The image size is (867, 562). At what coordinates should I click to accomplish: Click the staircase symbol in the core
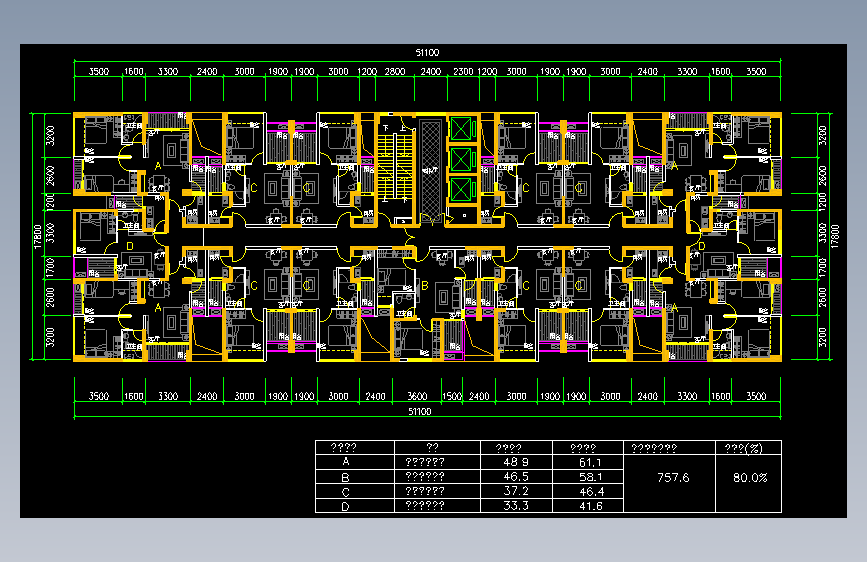(395, 165)
